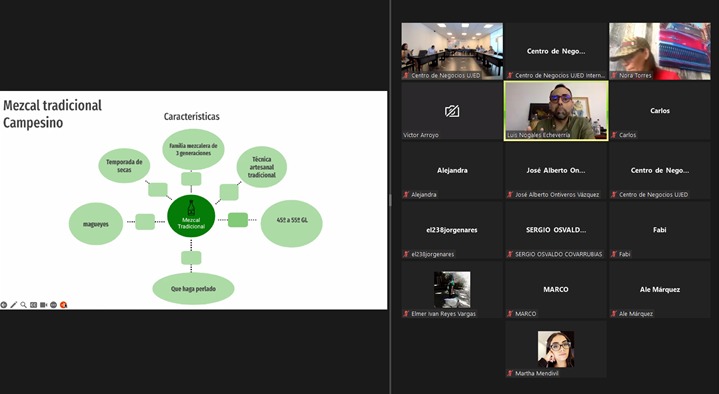Click the central Mezcal Tradicional circle in the slide
Viewport: 719px width, 394px height.
coord(191,216)
